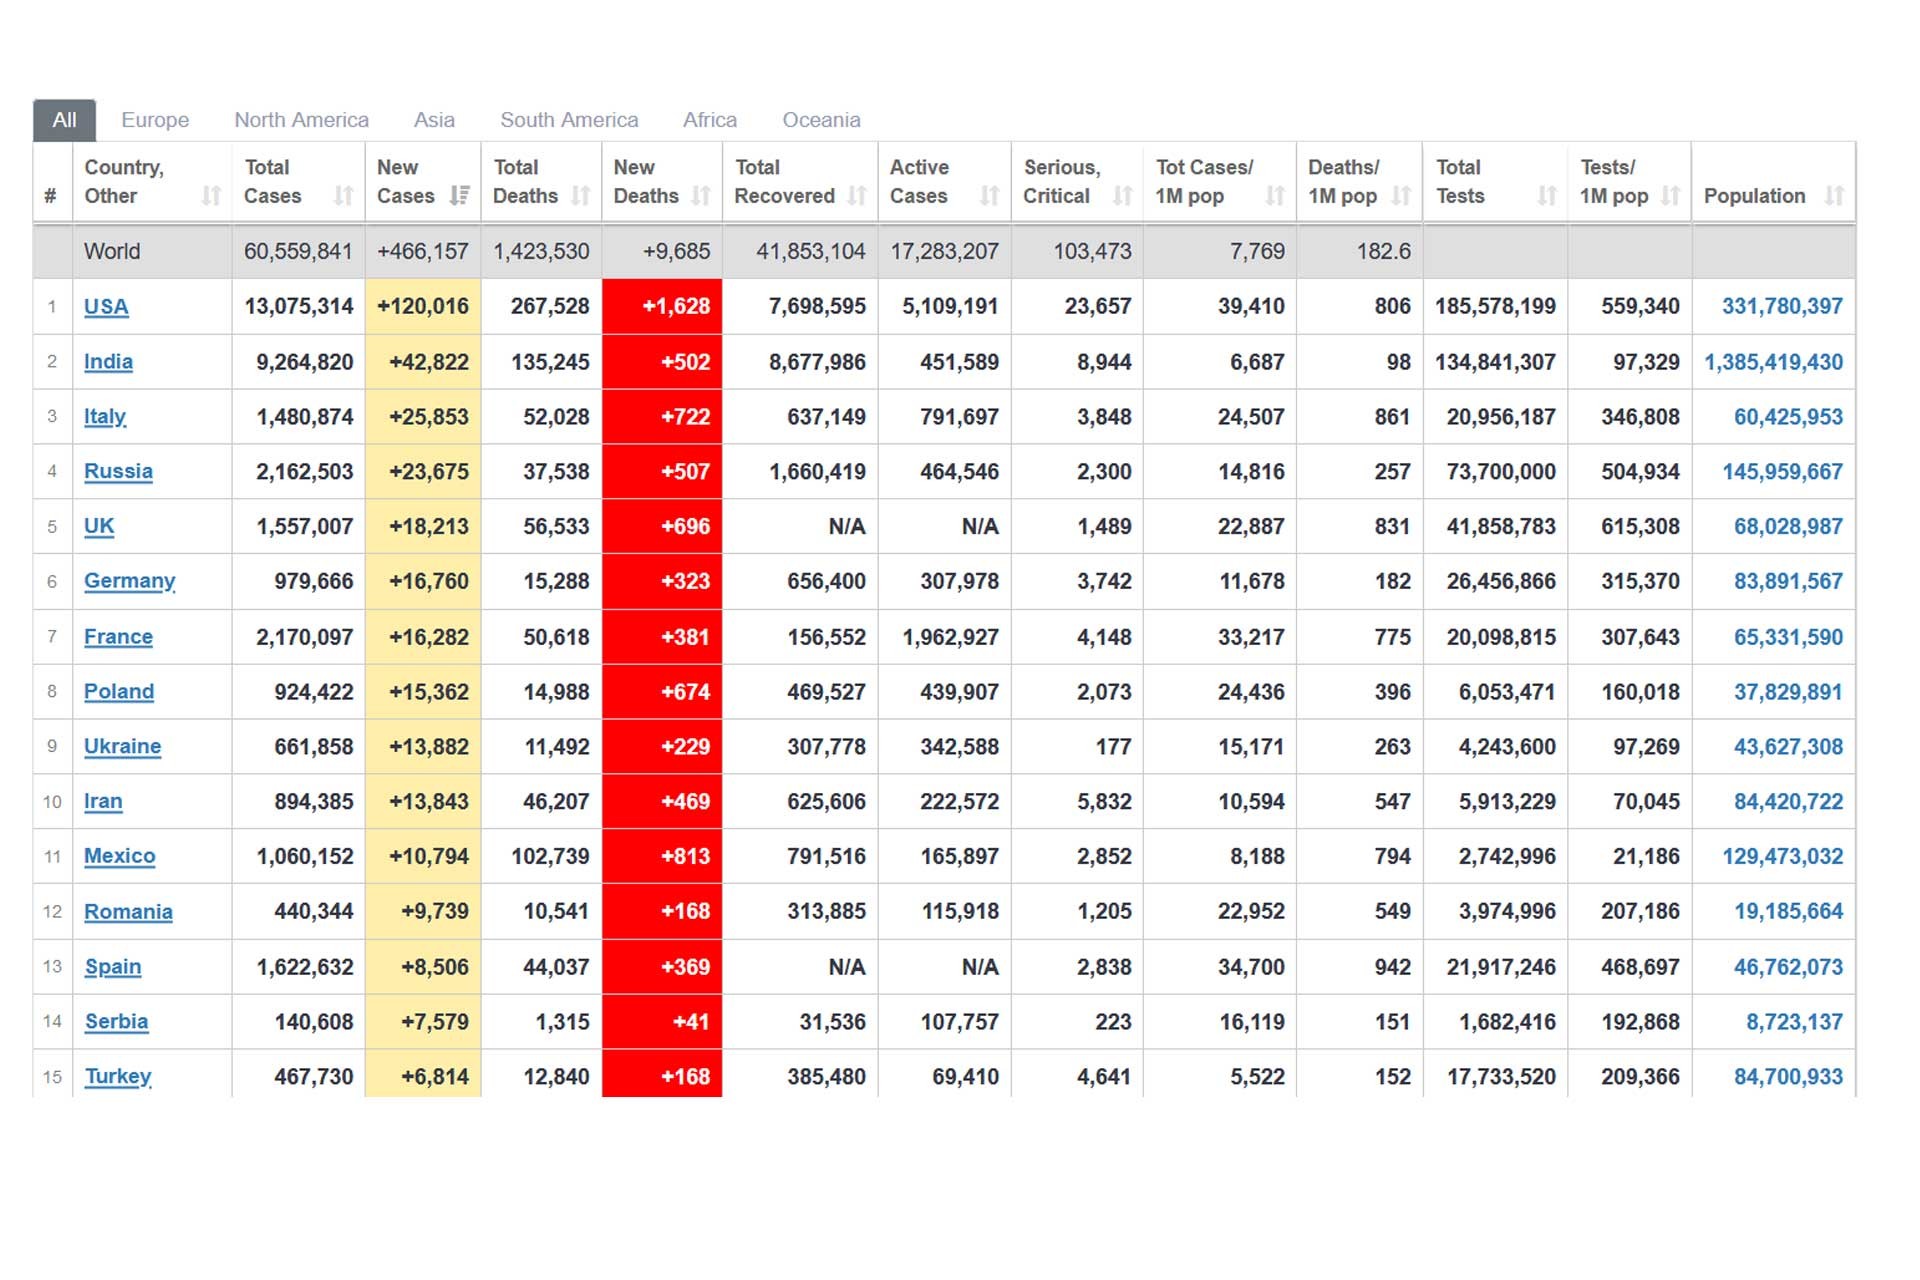Click UK population 68,028,987 link
1920x1280 pixels.
1788,527
